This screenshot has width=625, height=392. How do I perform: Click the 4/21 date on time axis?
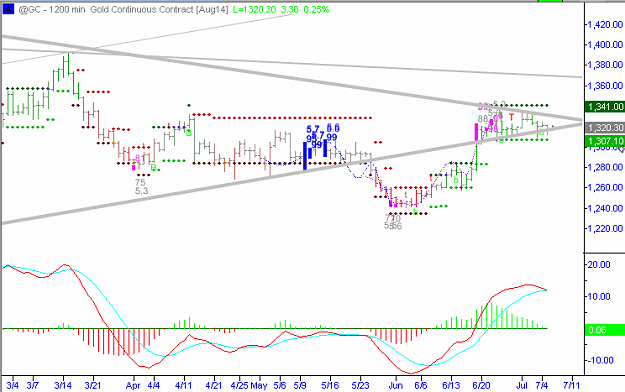[214, 386]
